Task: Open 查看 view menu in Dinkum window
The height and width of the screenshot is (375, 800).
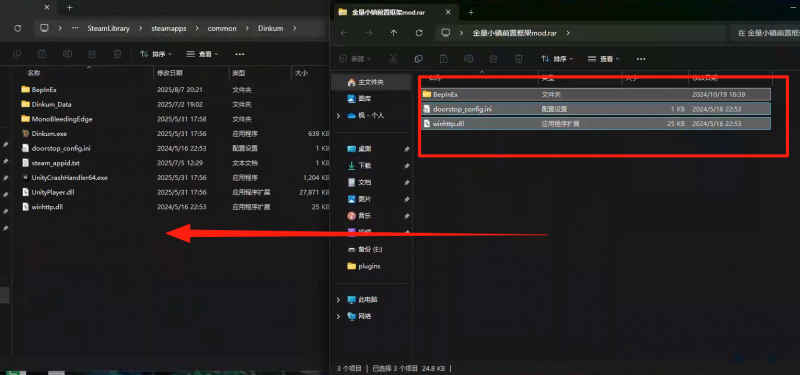Action: pos(202,54)
